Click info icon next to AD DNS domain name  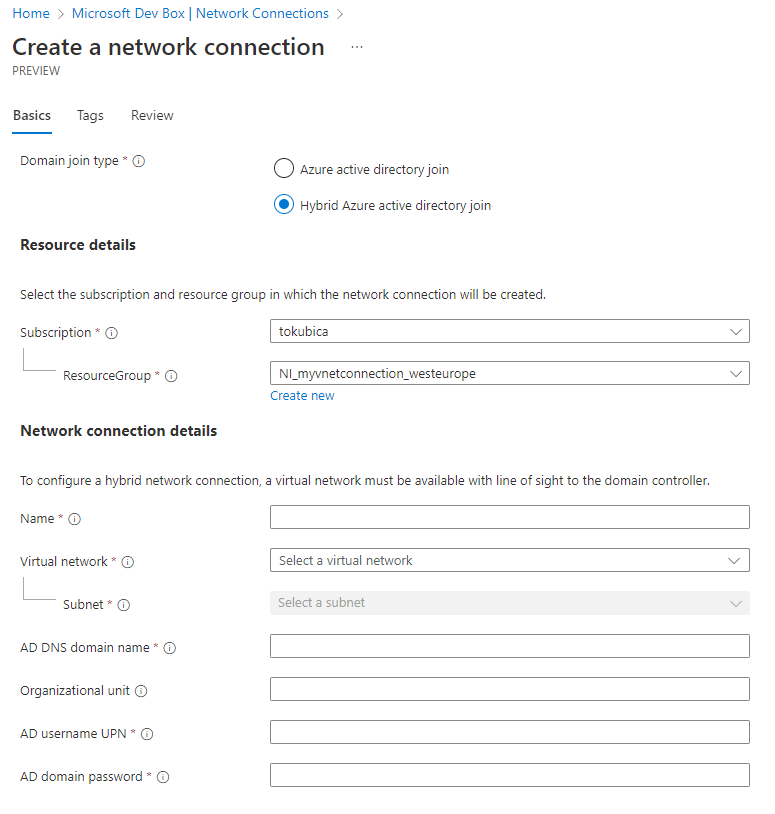pyautogui.click(x=170, y=648)
